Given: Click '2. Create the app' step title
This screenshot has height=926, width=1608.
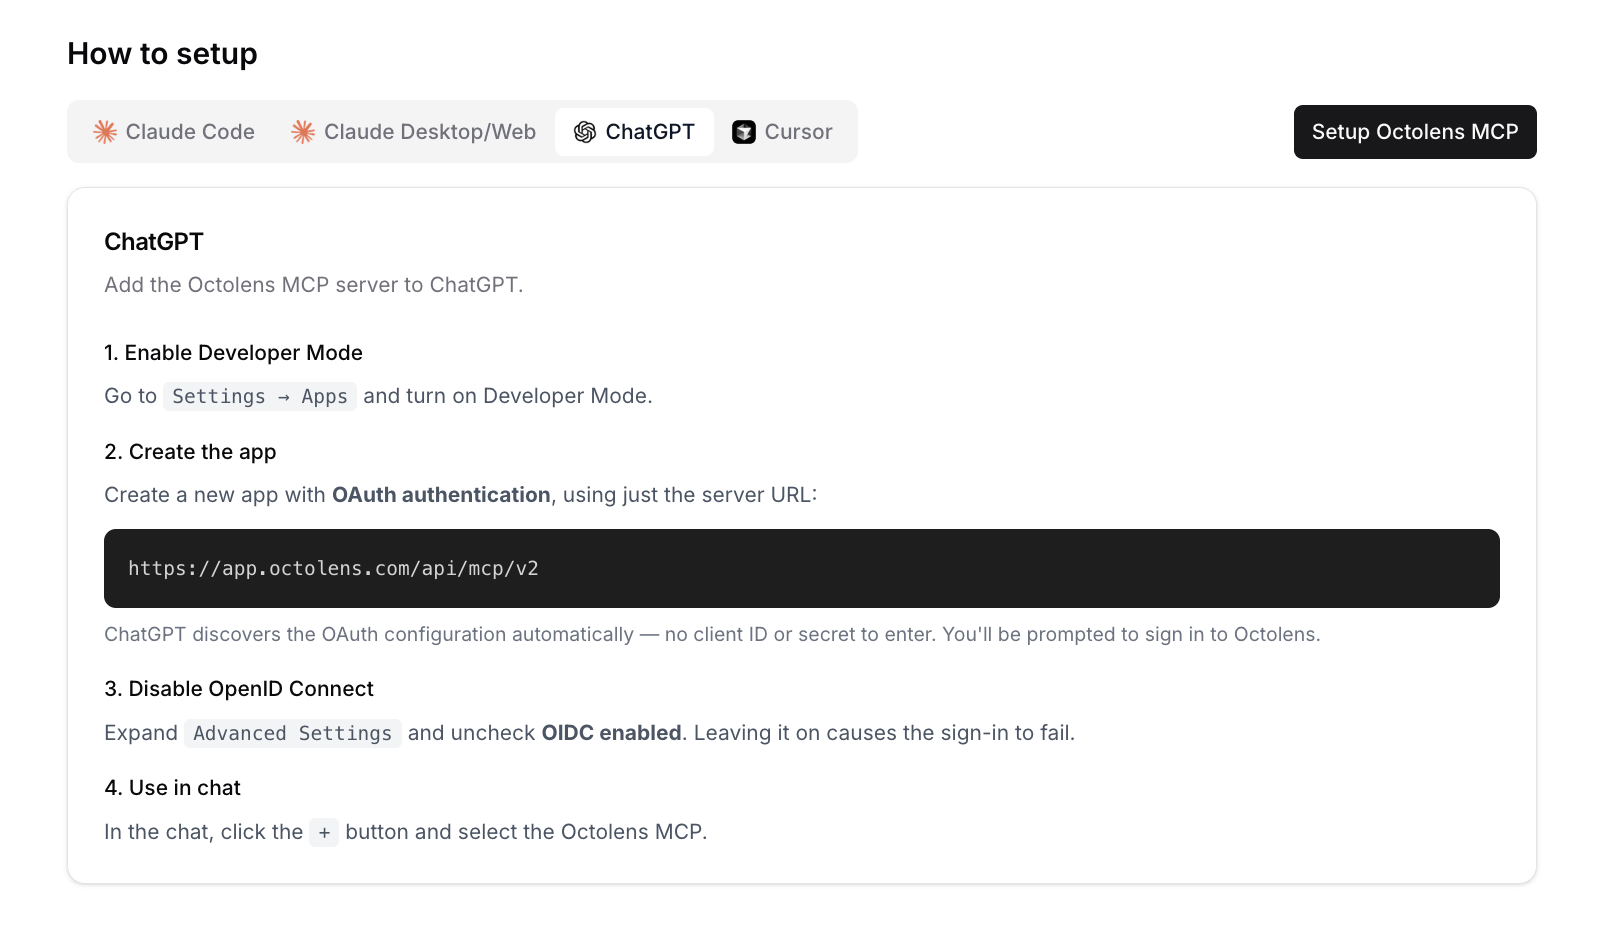Looking at the screenshot, I should 190,452.
